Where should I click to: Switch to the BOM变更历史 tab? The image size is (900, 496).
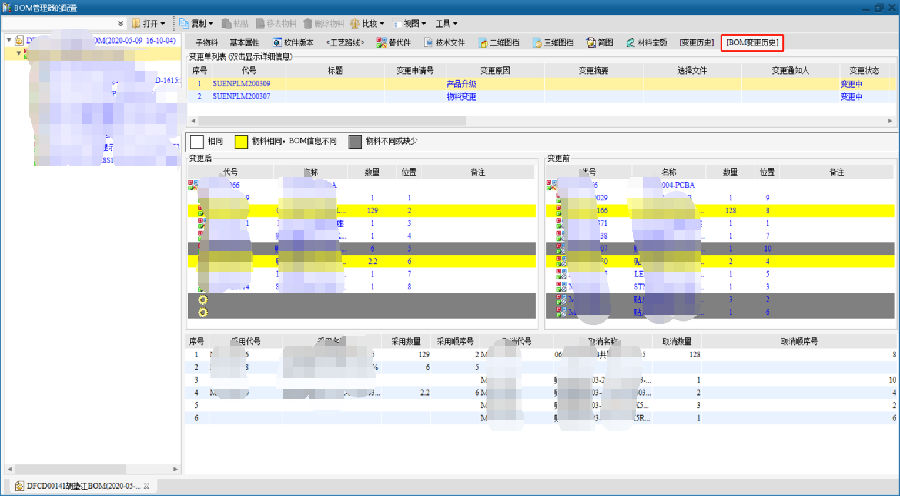coord(752,43)
